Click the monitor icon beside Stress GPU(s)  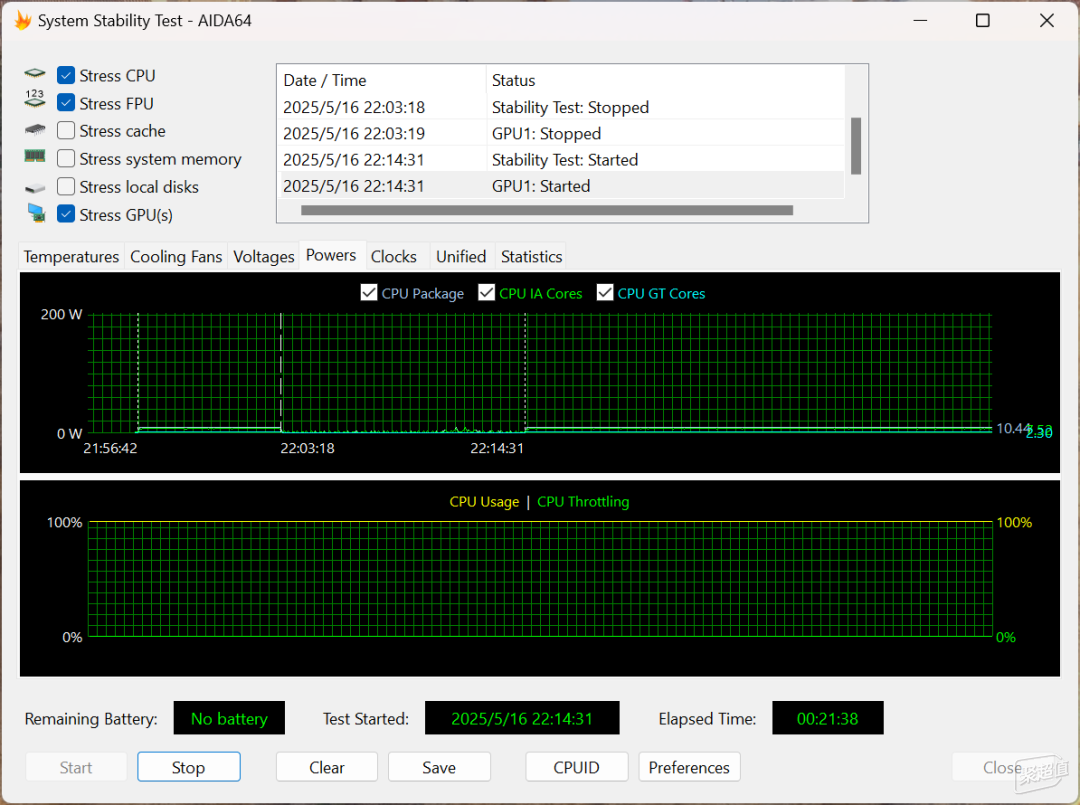[x=36, y=213]
